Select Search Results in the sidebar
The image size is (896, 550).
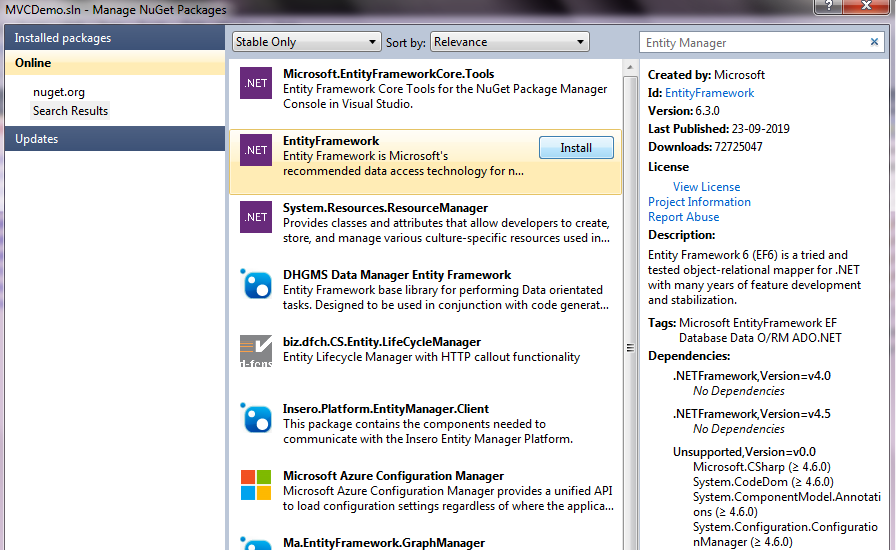[x=70, y=111]
